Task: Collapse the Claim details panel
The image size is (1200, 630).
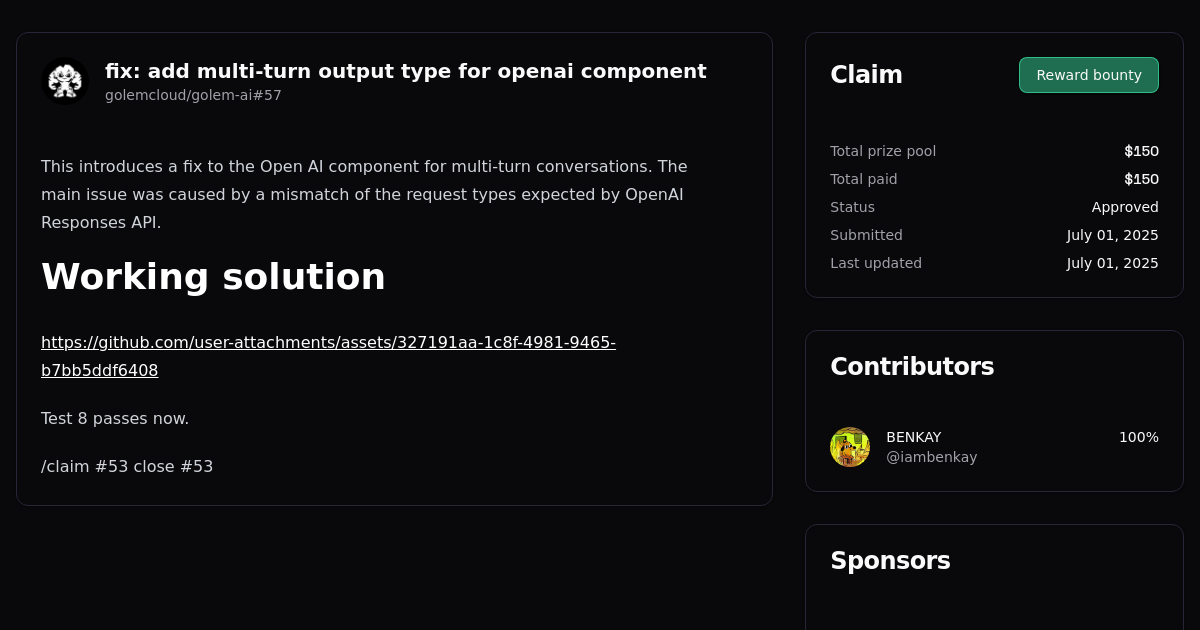Action: click(866, 74)
